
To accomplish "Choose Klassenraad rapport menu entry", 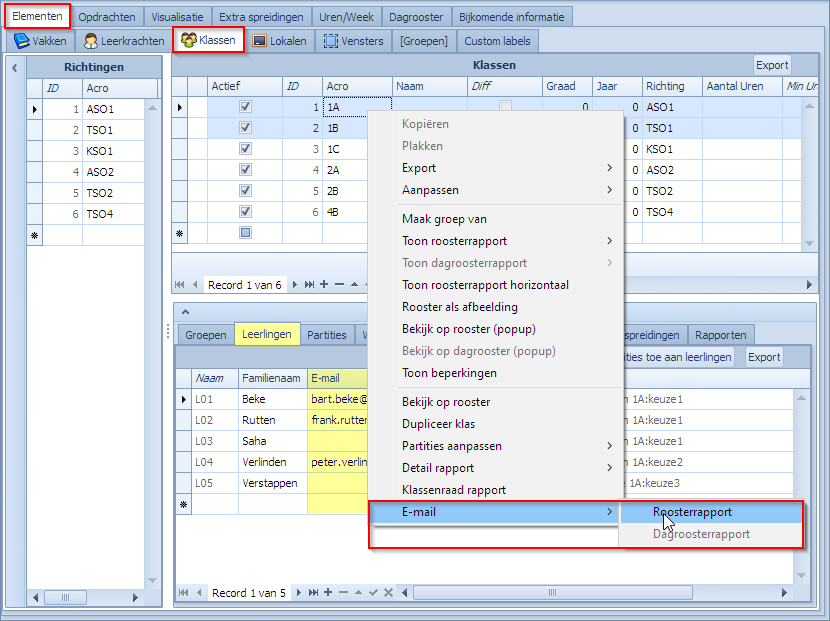I will click(x=496, y=490).
